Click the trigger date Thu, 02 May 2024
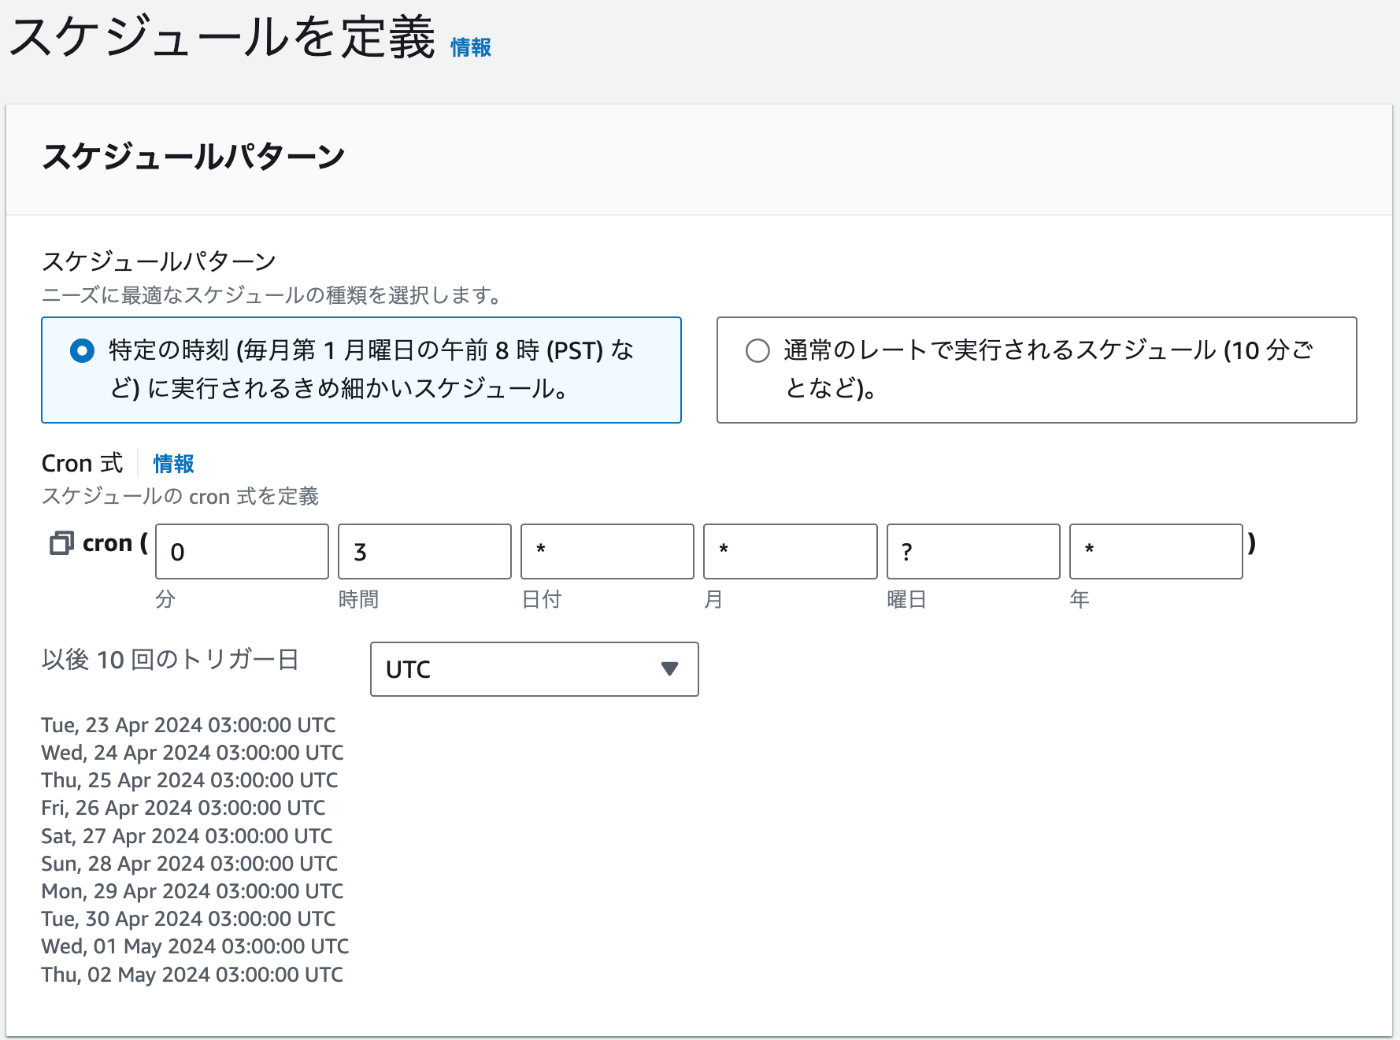The height and width of the screenshot is (1040, 1400). [x=192, y=974]
